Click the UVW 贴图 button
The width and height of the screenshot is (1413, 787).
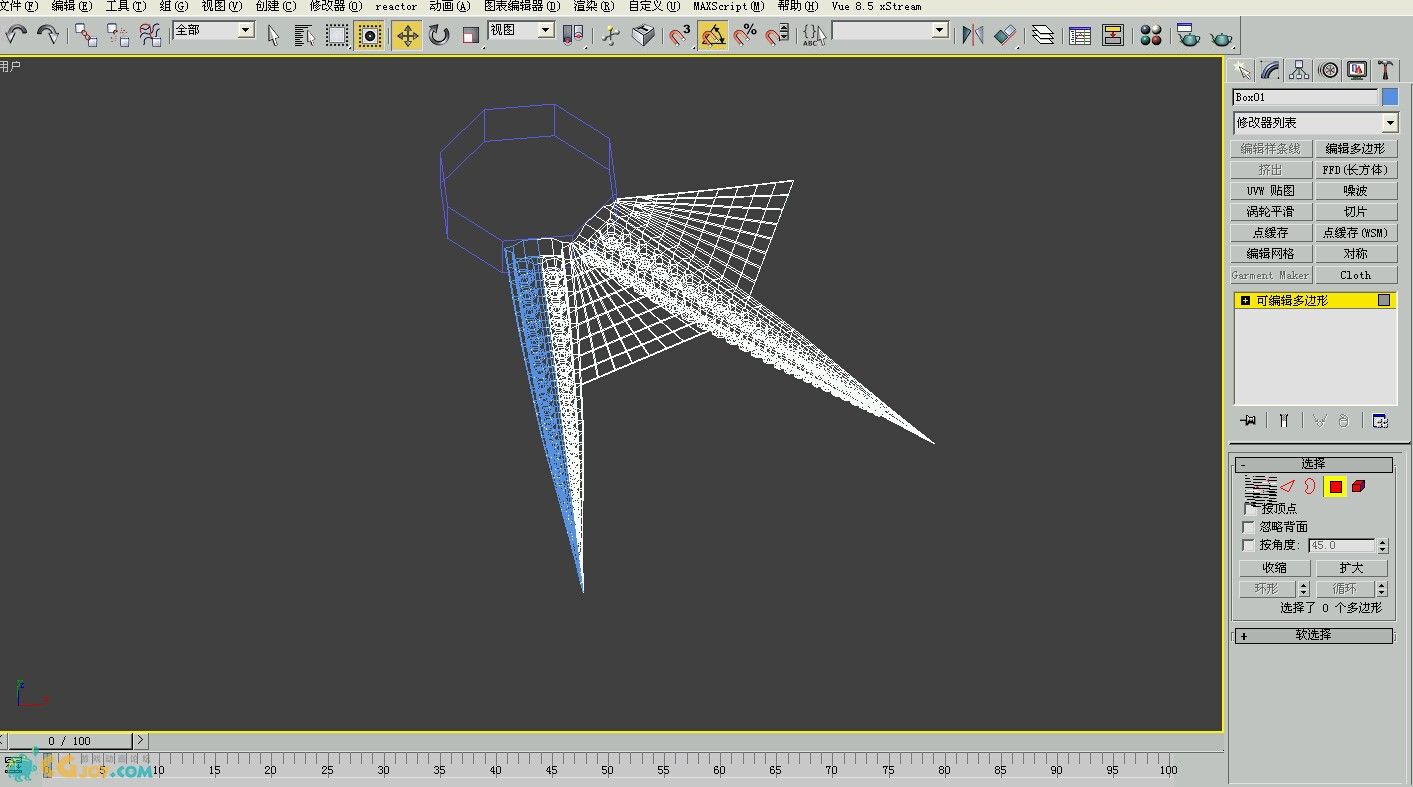1270,190
